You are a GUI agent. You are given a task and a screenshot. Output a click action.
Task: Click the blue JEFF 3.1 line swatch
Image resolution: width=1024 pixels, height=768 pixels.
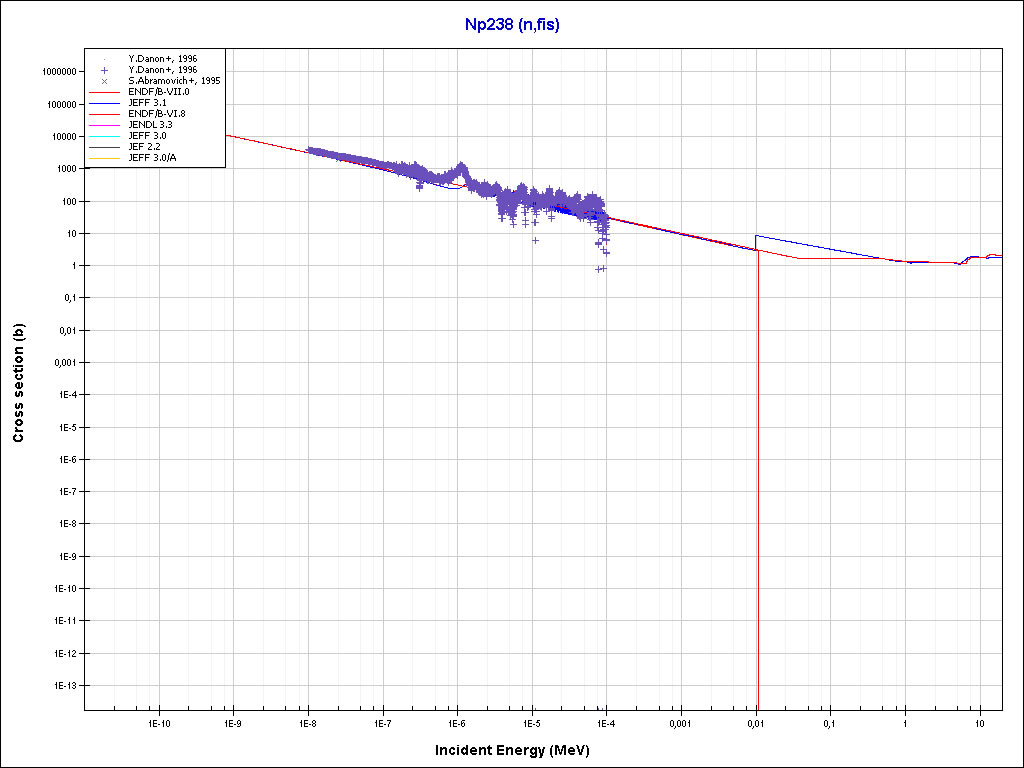104,103
